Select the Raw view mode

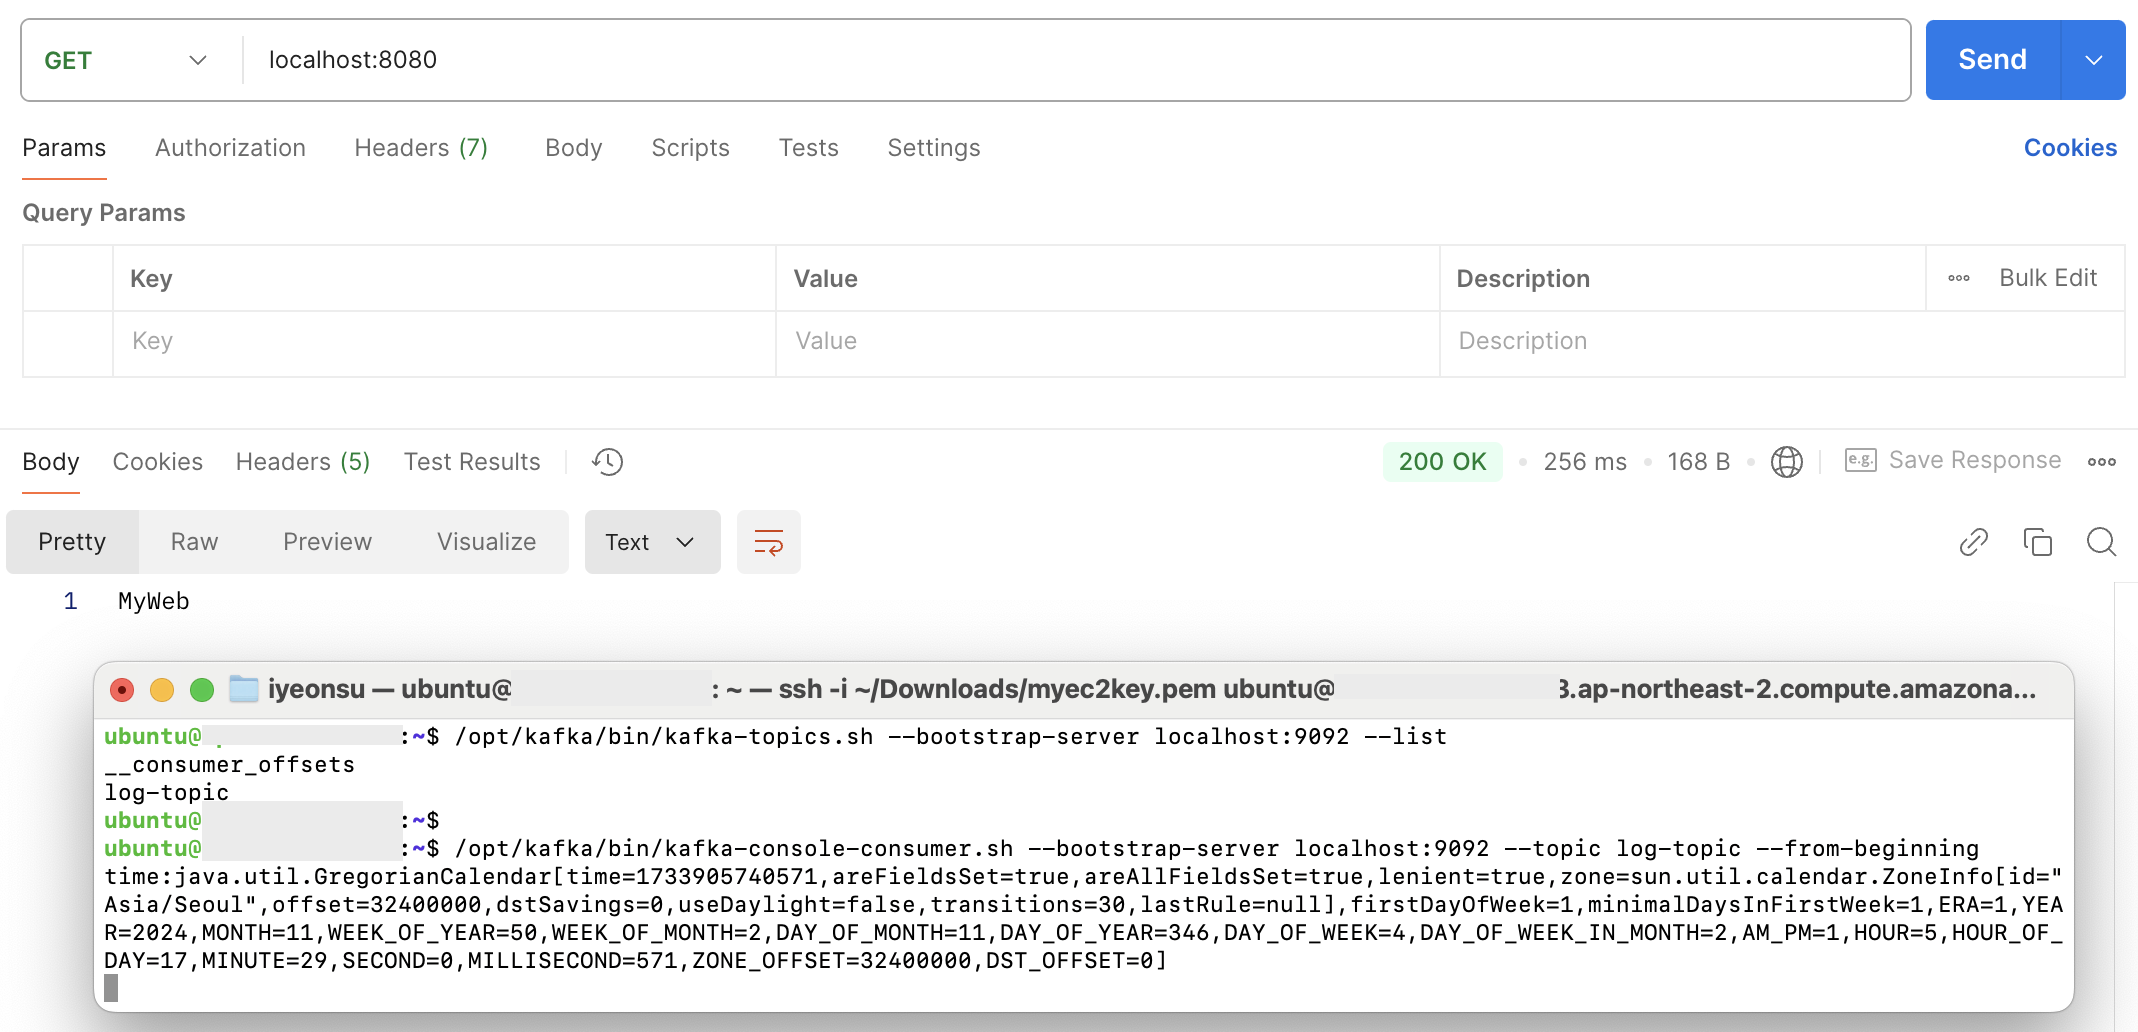194,542
